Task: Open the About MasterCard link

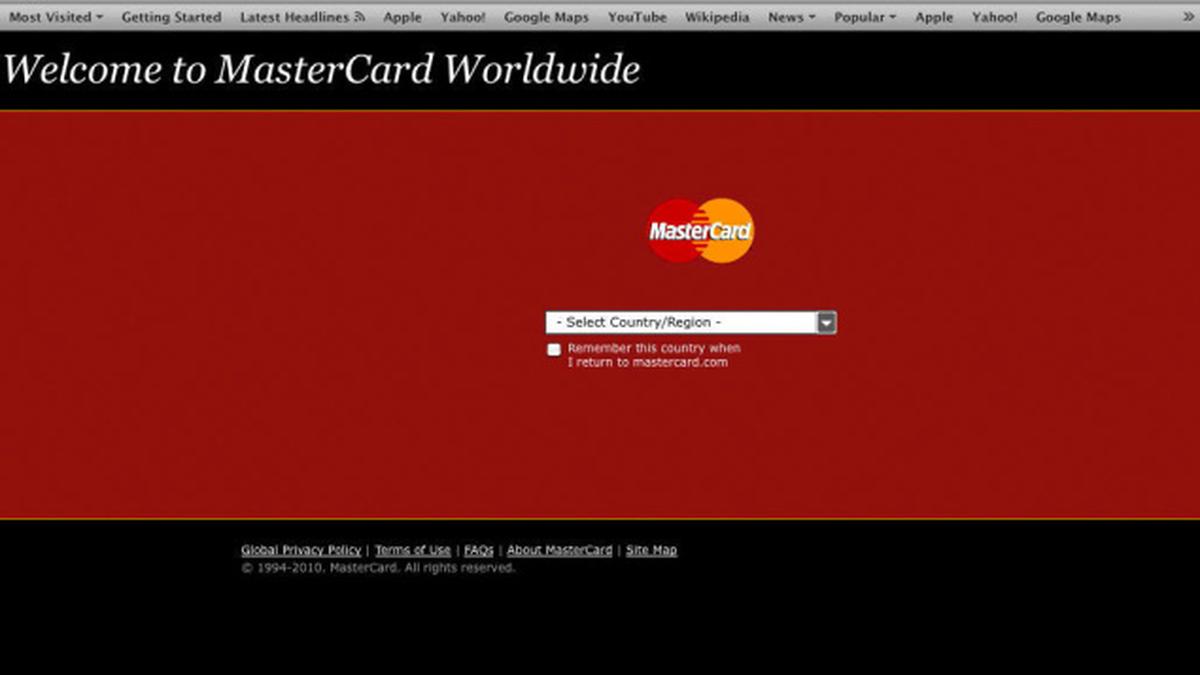Action: (x=559, y=550)
